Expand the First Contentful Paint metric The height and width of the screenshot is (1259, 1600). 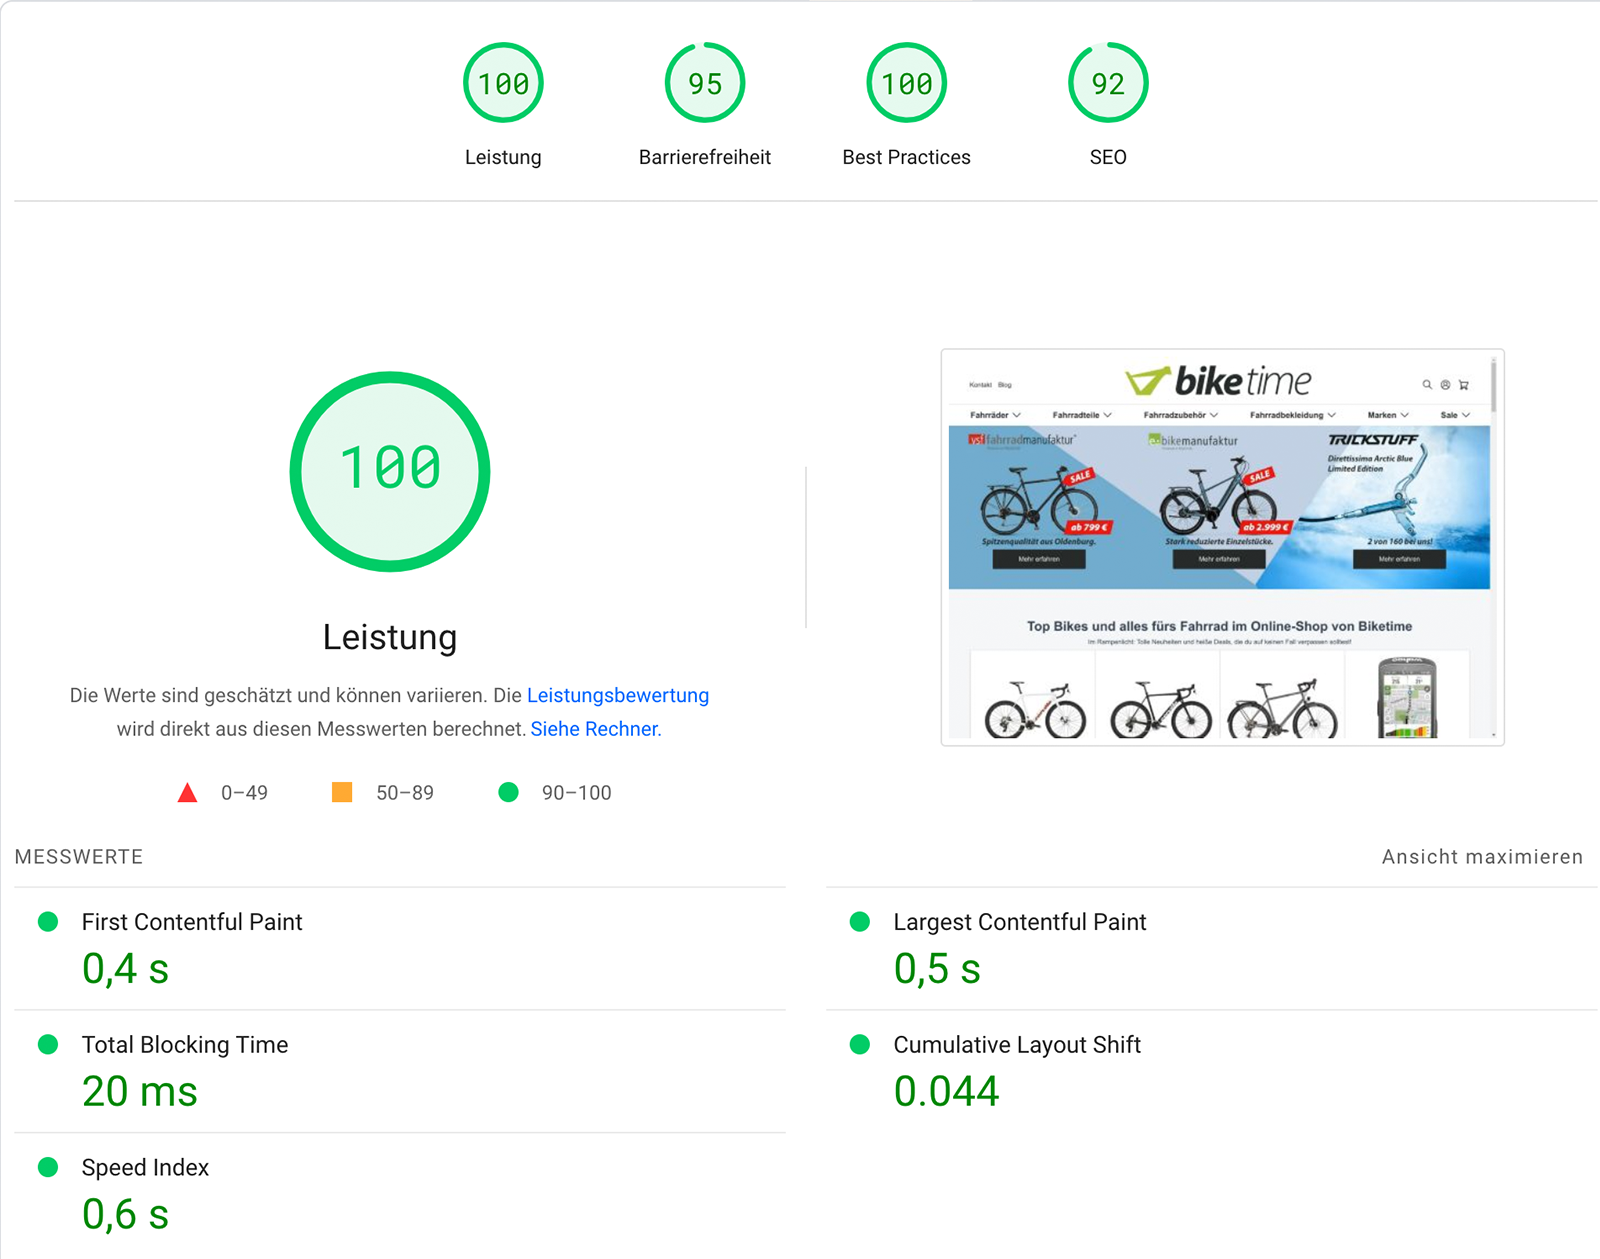pos(192,922)
